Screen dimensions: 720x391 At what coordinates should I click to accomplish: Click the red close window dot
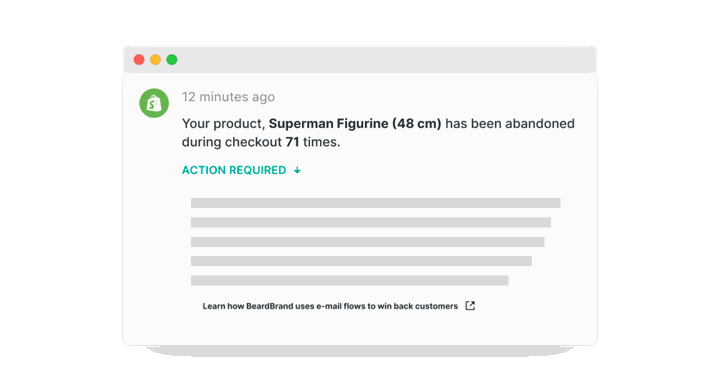(x=139, y=60)
